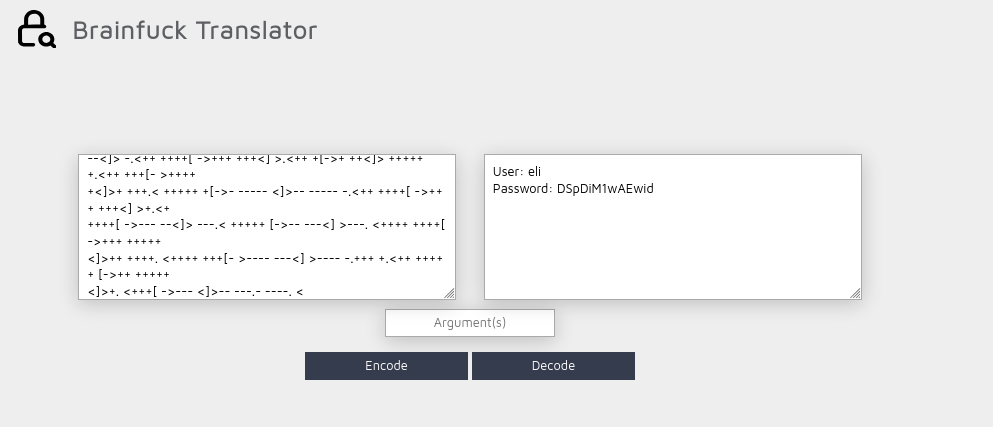Click the code line "+.<++ +++[- >++++"
The width and height of the screenshot is (993, 427).
point(142,175)
